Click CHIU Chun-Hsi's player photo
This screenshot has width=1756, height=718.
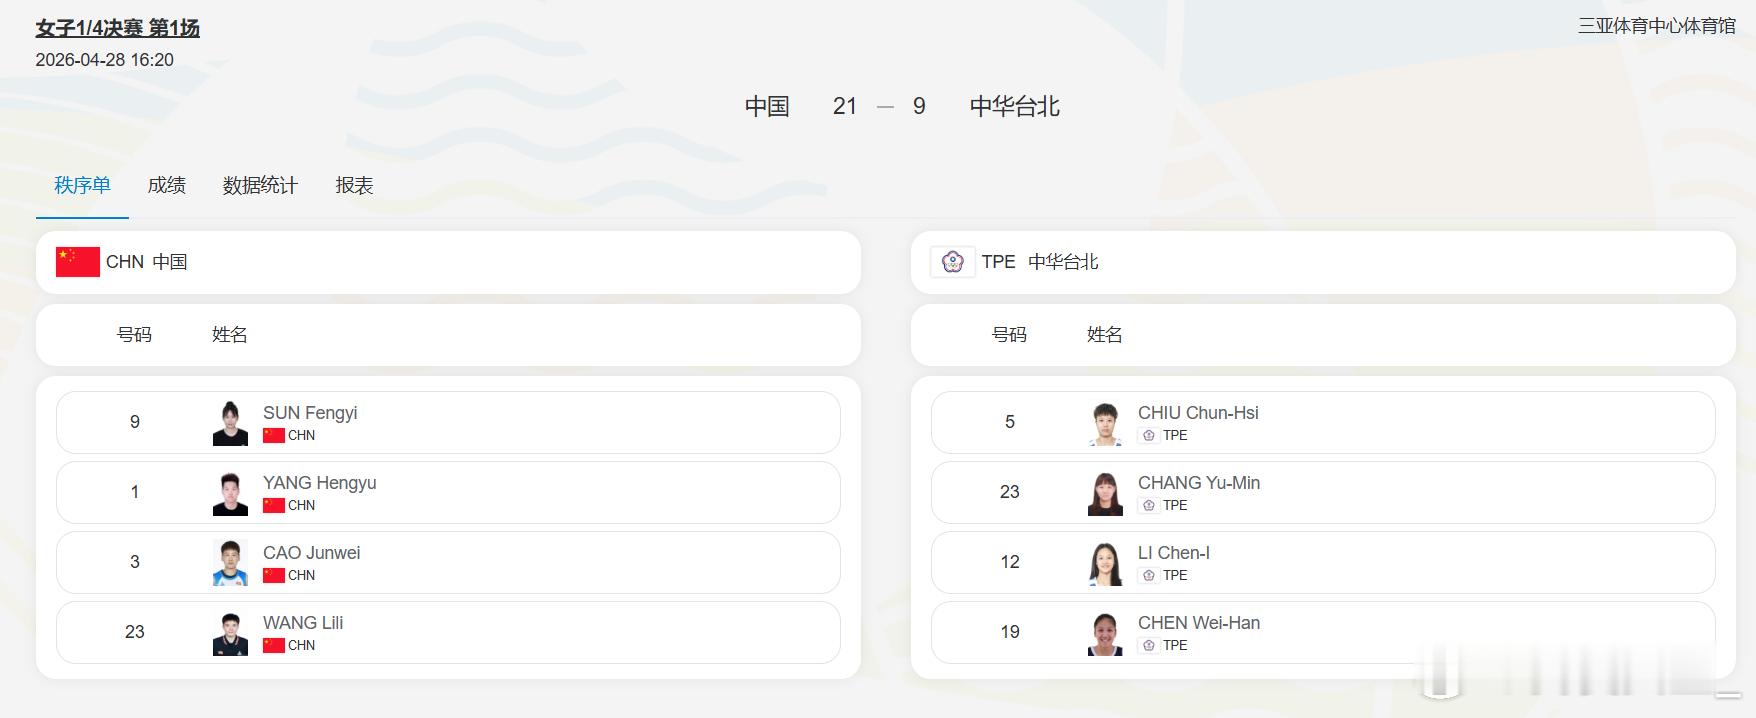(1105, 423)
